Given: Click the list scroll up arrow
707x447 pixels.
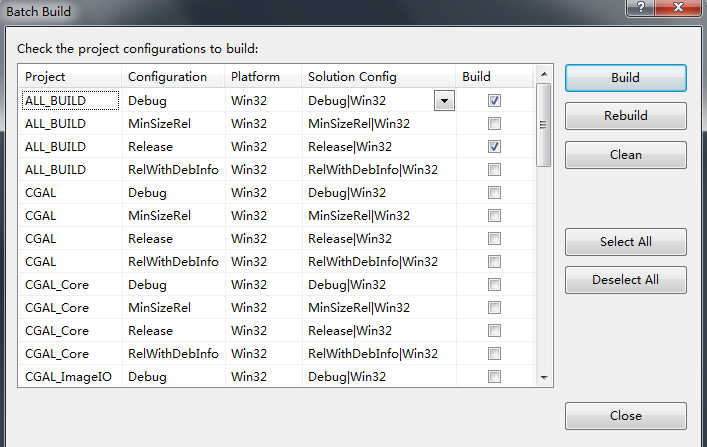Looking at the screenshot, I should (x=544, y=74).
